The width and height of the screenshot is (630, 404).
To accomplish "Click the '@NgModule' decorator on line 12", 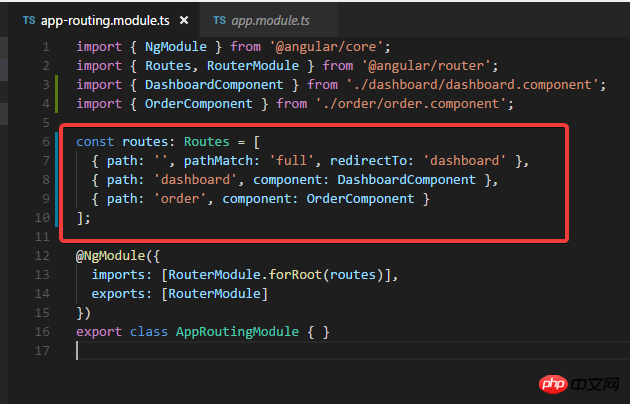I will 110,256.
